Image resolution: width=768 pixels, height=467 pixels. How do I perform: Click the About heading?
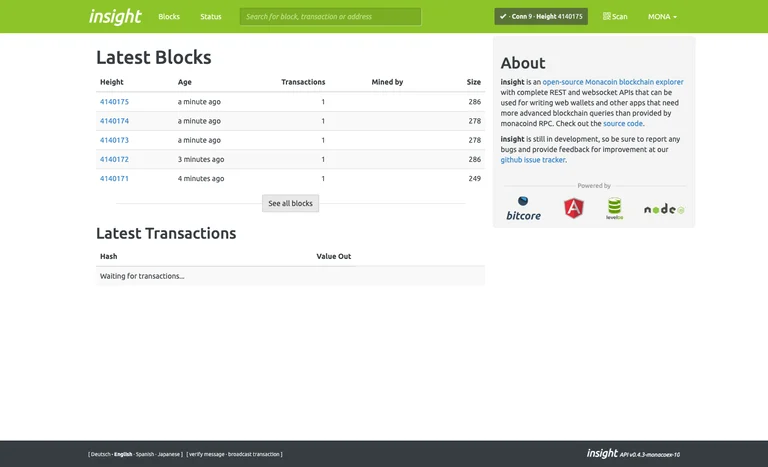523,63
